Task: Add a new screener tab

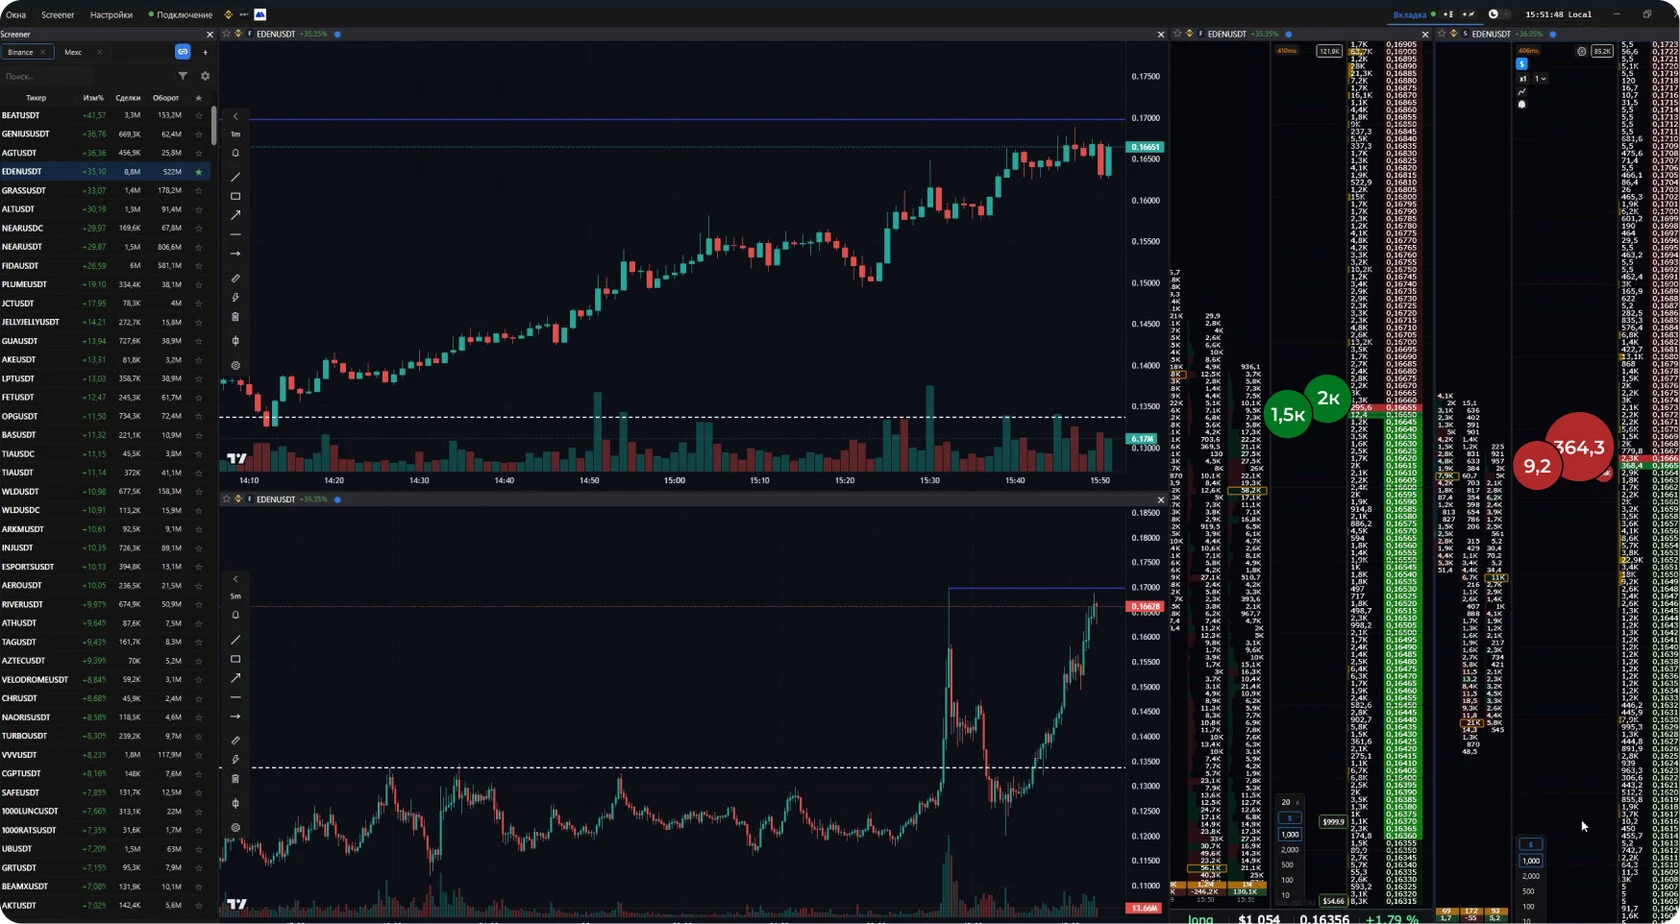Action: (x=205, y=52)
